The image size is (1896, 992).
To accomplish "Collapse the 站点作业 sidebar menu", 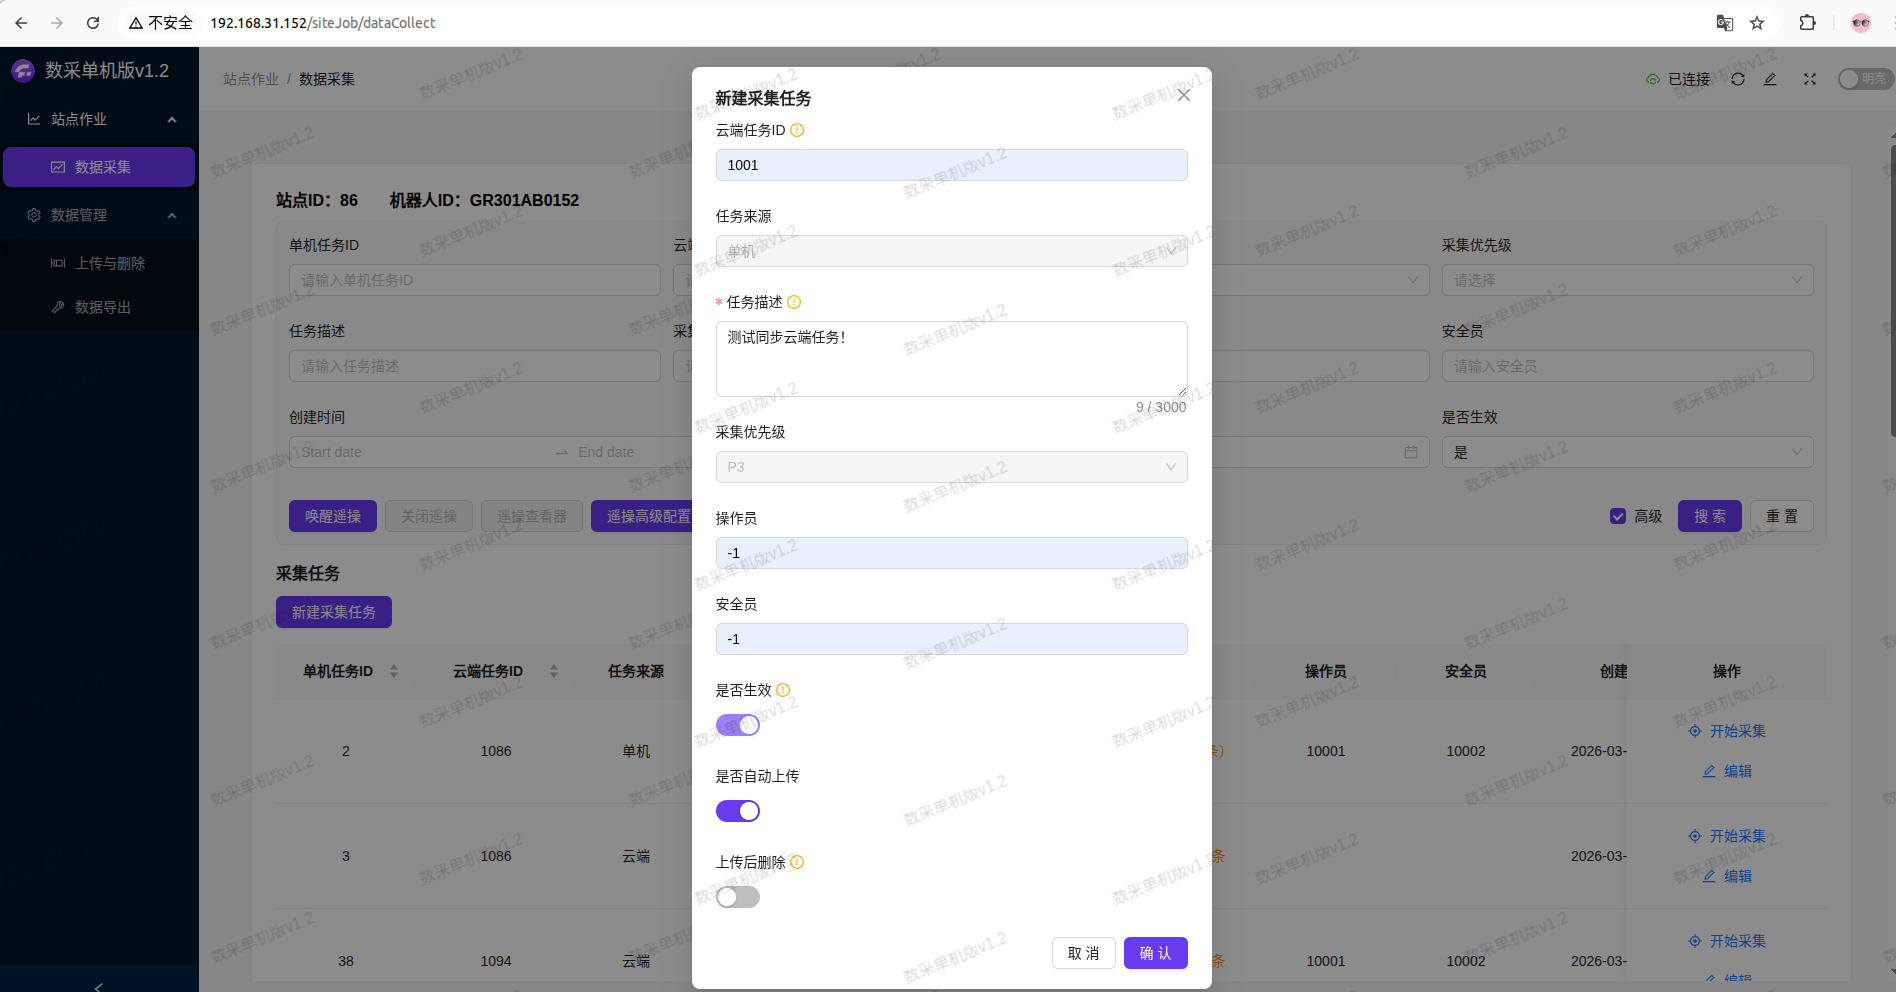I will (x=100, y=119).
